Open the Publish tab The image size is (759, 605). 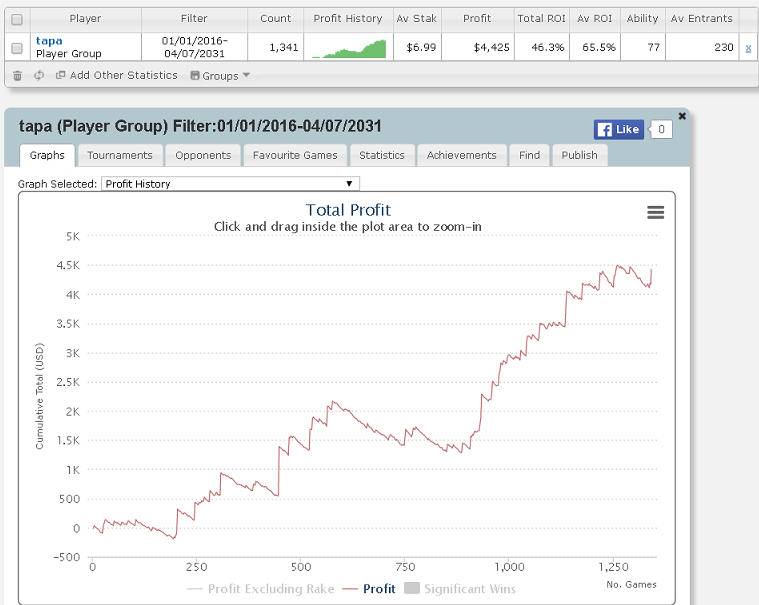pyautogui.click(x=579, y=155)
